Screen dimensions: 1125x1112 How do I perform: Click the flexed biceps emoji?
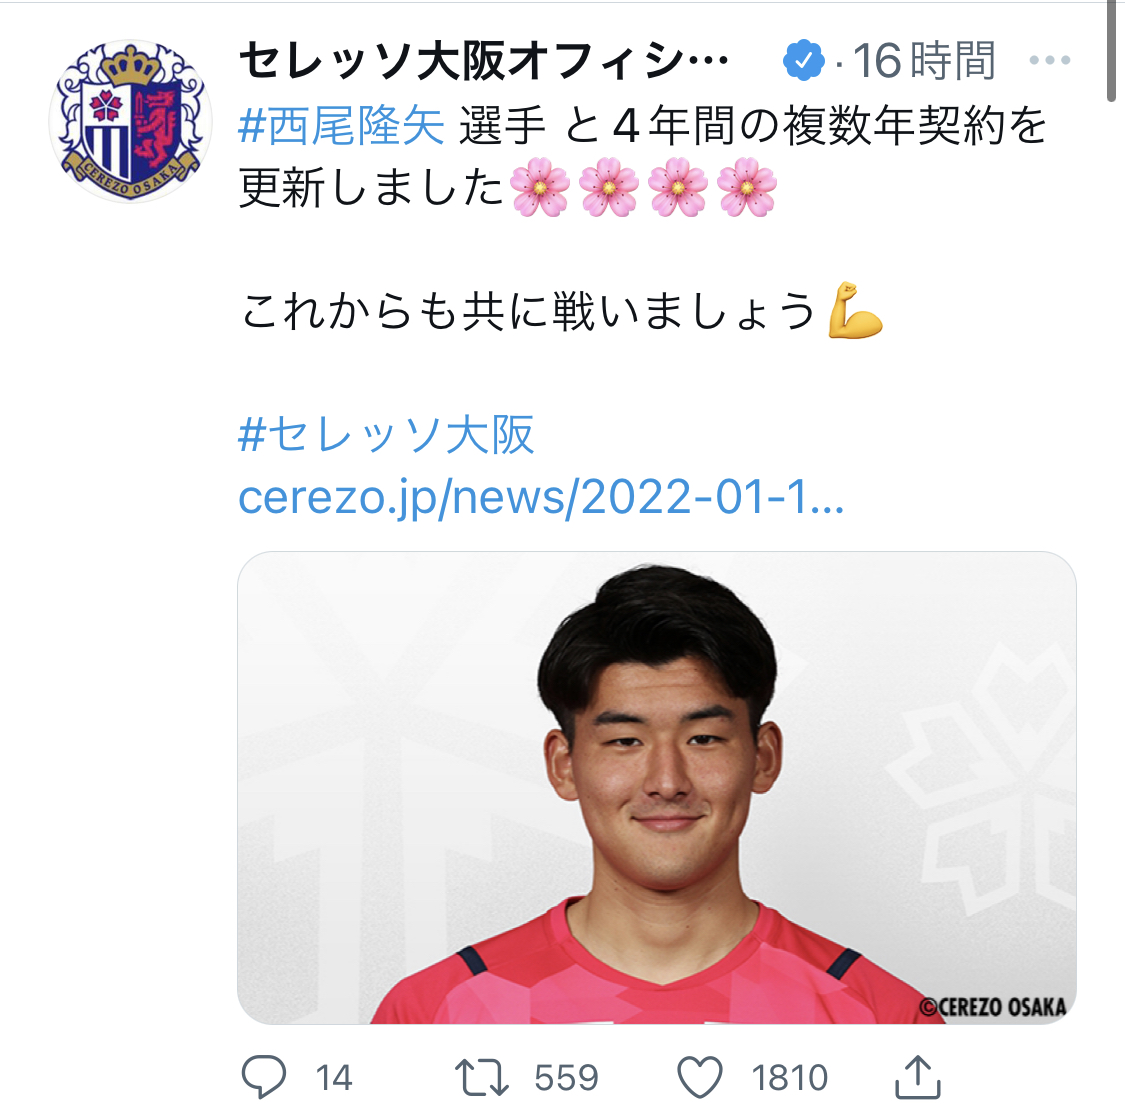(x=854, y=310)
